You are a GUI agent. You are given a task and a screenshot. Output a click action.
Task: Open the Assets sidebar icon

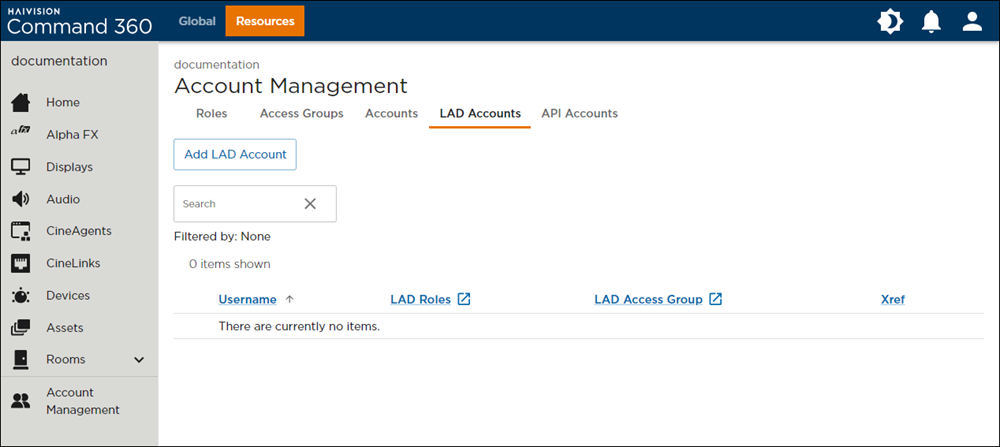(x=20, y=327)
